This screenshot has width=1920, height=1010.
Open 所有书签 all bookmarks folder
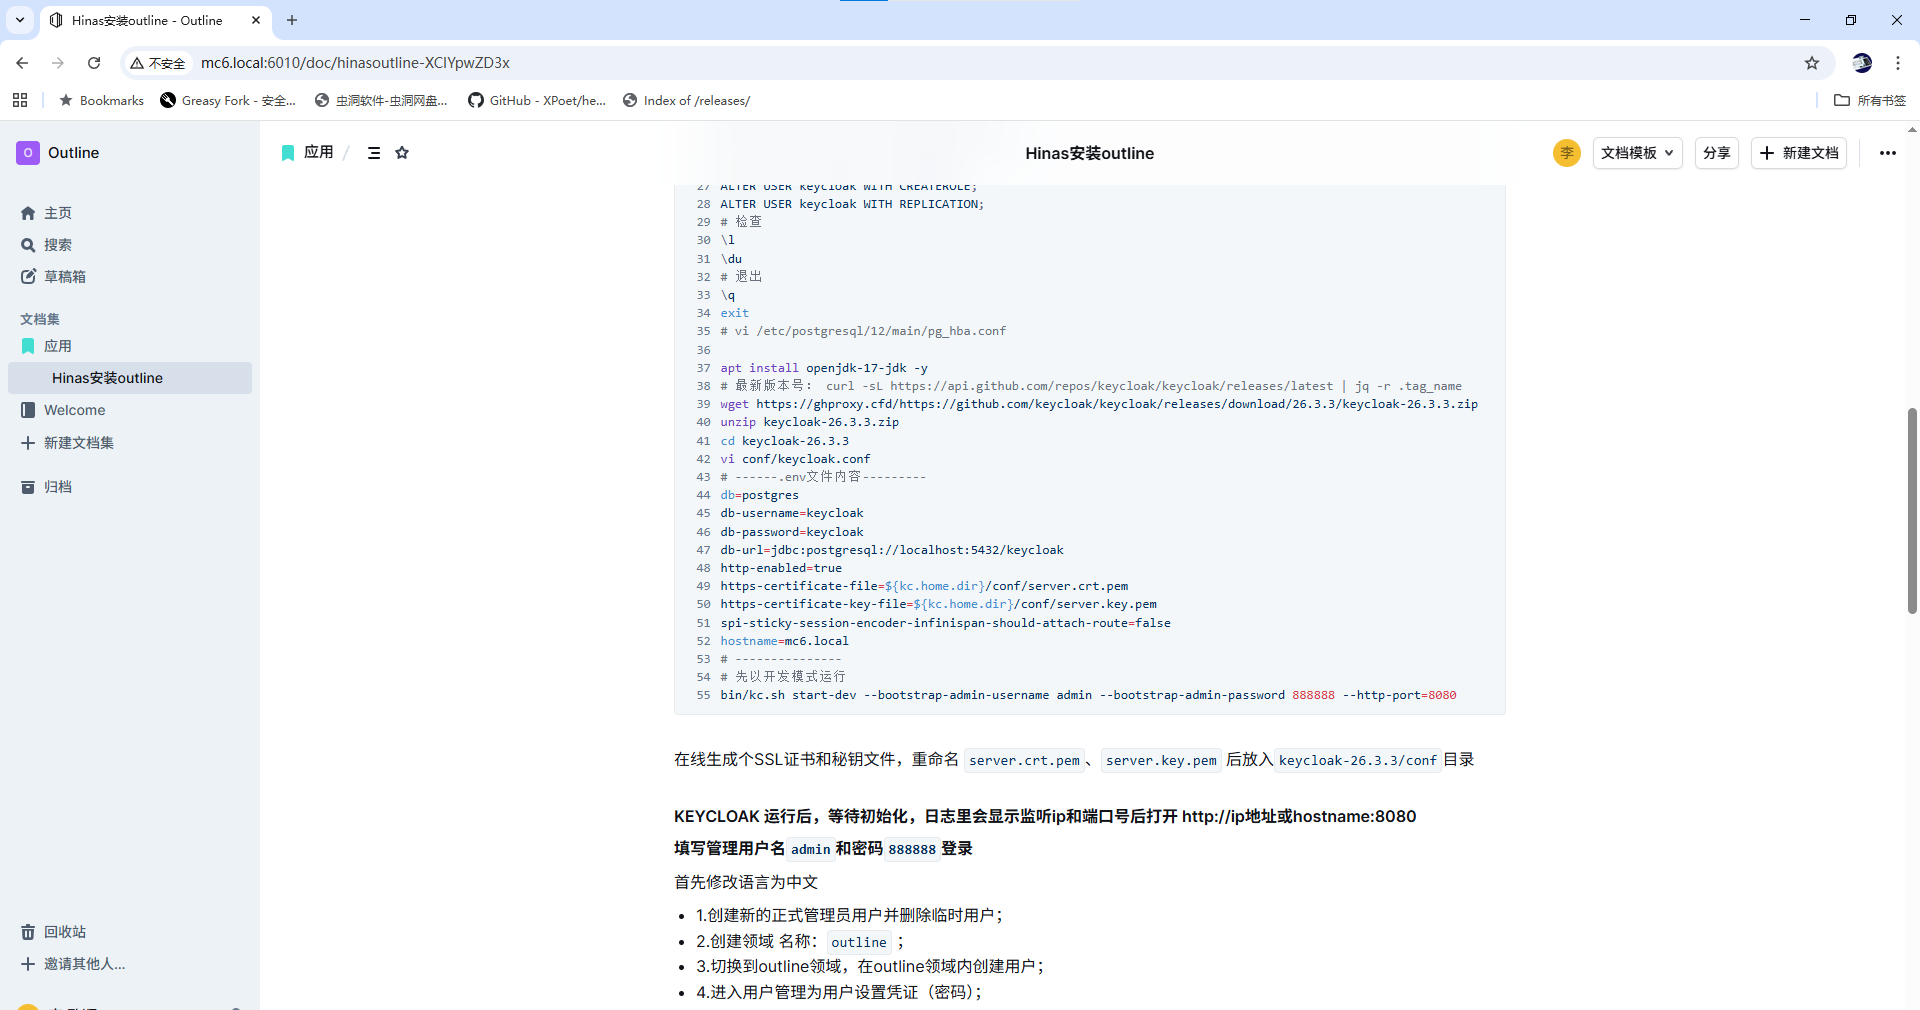1870,100
